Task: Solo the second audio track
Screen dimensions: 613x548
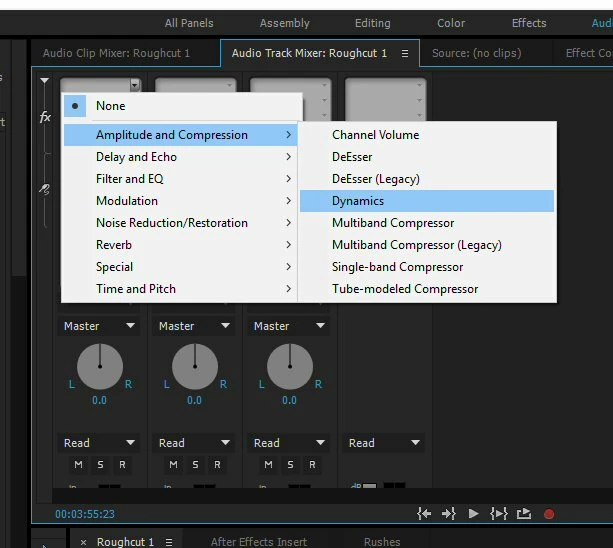Action: (195, 464)
